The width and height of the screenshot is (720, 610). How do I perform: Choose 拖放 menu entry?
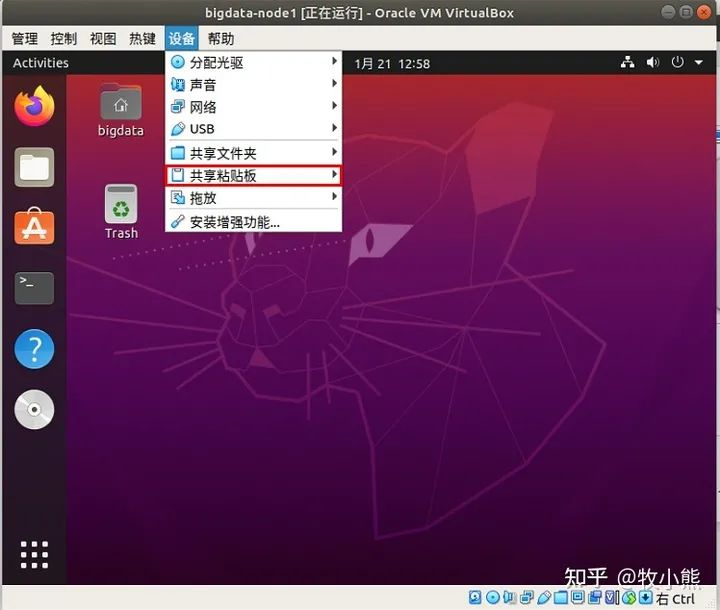pos(254,198)
